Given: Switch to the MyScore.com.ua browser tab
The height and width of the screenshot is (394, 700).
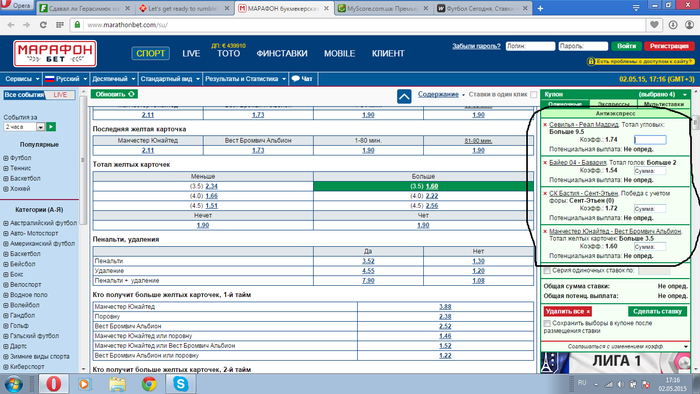Looking at the screenshot, I should tap(383, 8).
